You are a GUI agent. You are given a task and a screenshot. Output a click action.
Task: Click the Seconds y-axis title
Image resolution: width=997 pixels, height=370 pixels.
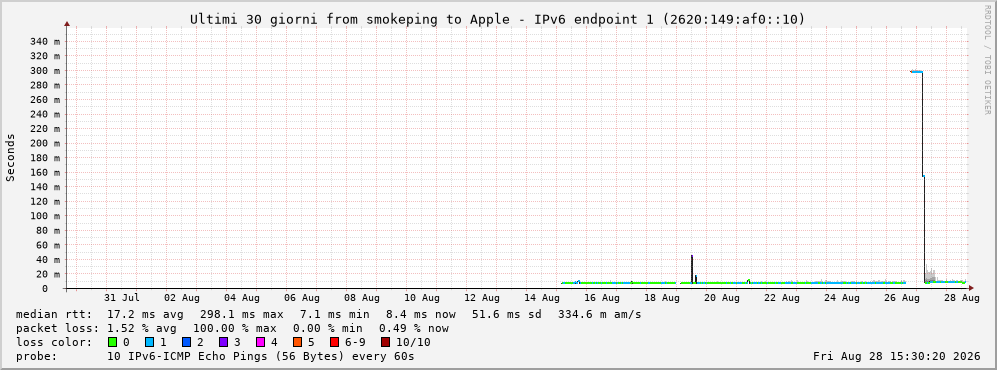(x=11, y=158)
